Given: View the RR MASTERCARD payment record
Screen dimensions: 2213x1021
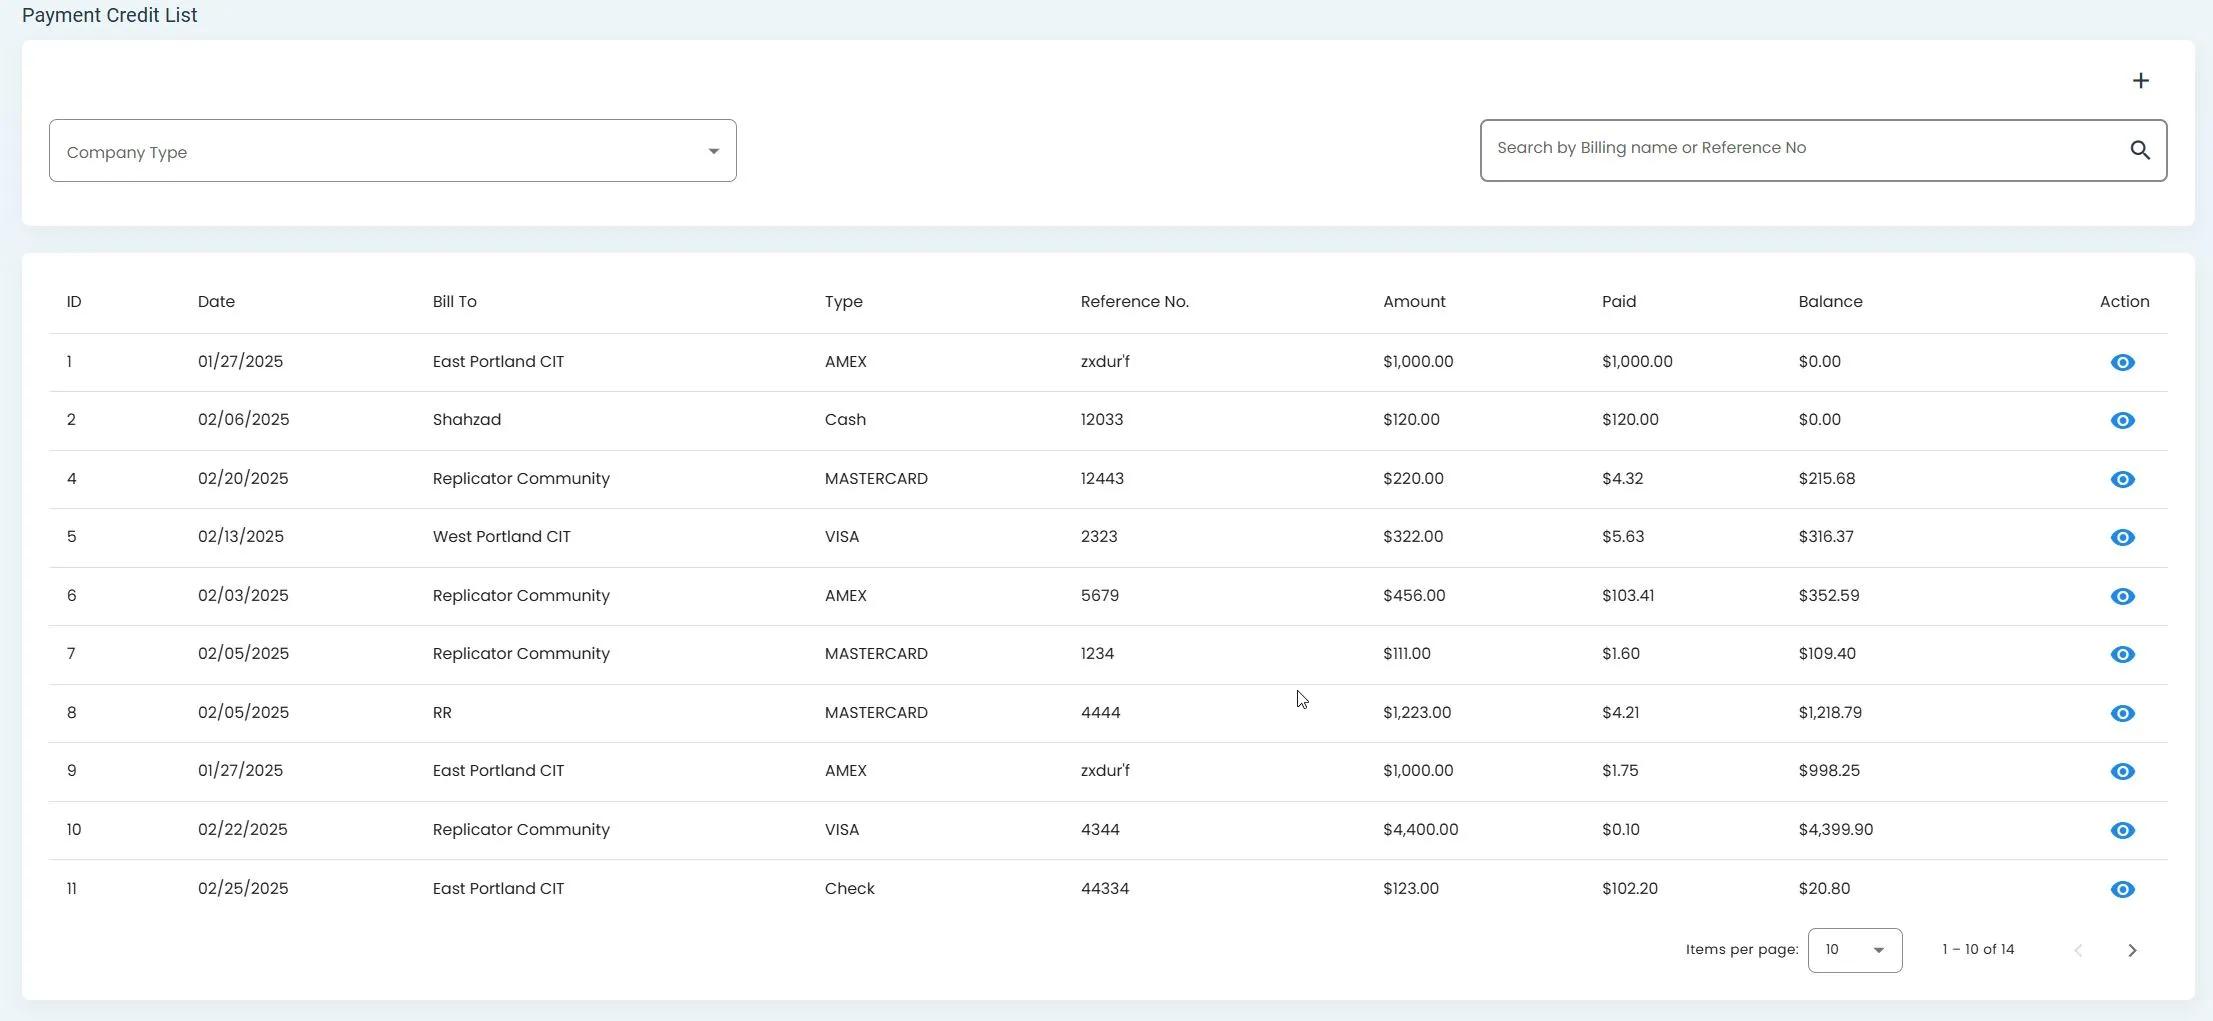Looking at the screenshot, I should pos(2122,713).
